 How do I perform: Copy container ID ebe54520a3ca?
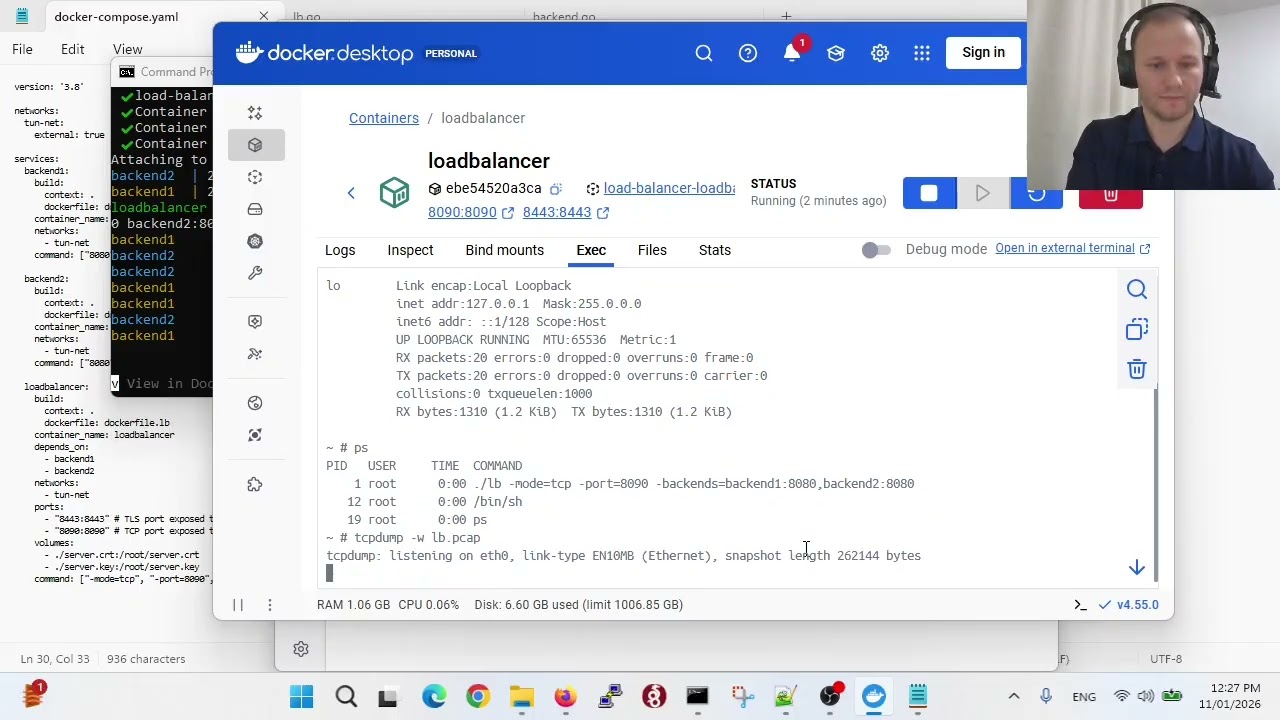click(556, 188)
